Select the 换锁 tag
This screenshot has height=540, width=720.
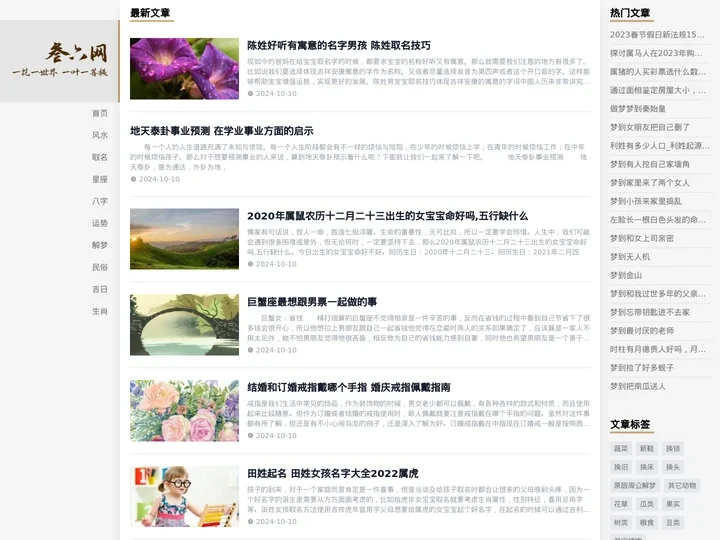(x=673, y=448)
